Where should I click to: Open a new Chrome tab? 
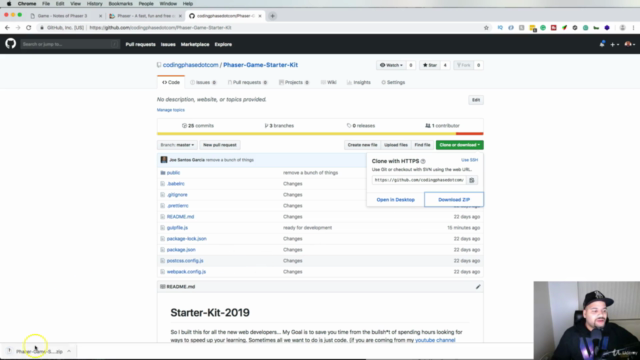tap(272, 16)
